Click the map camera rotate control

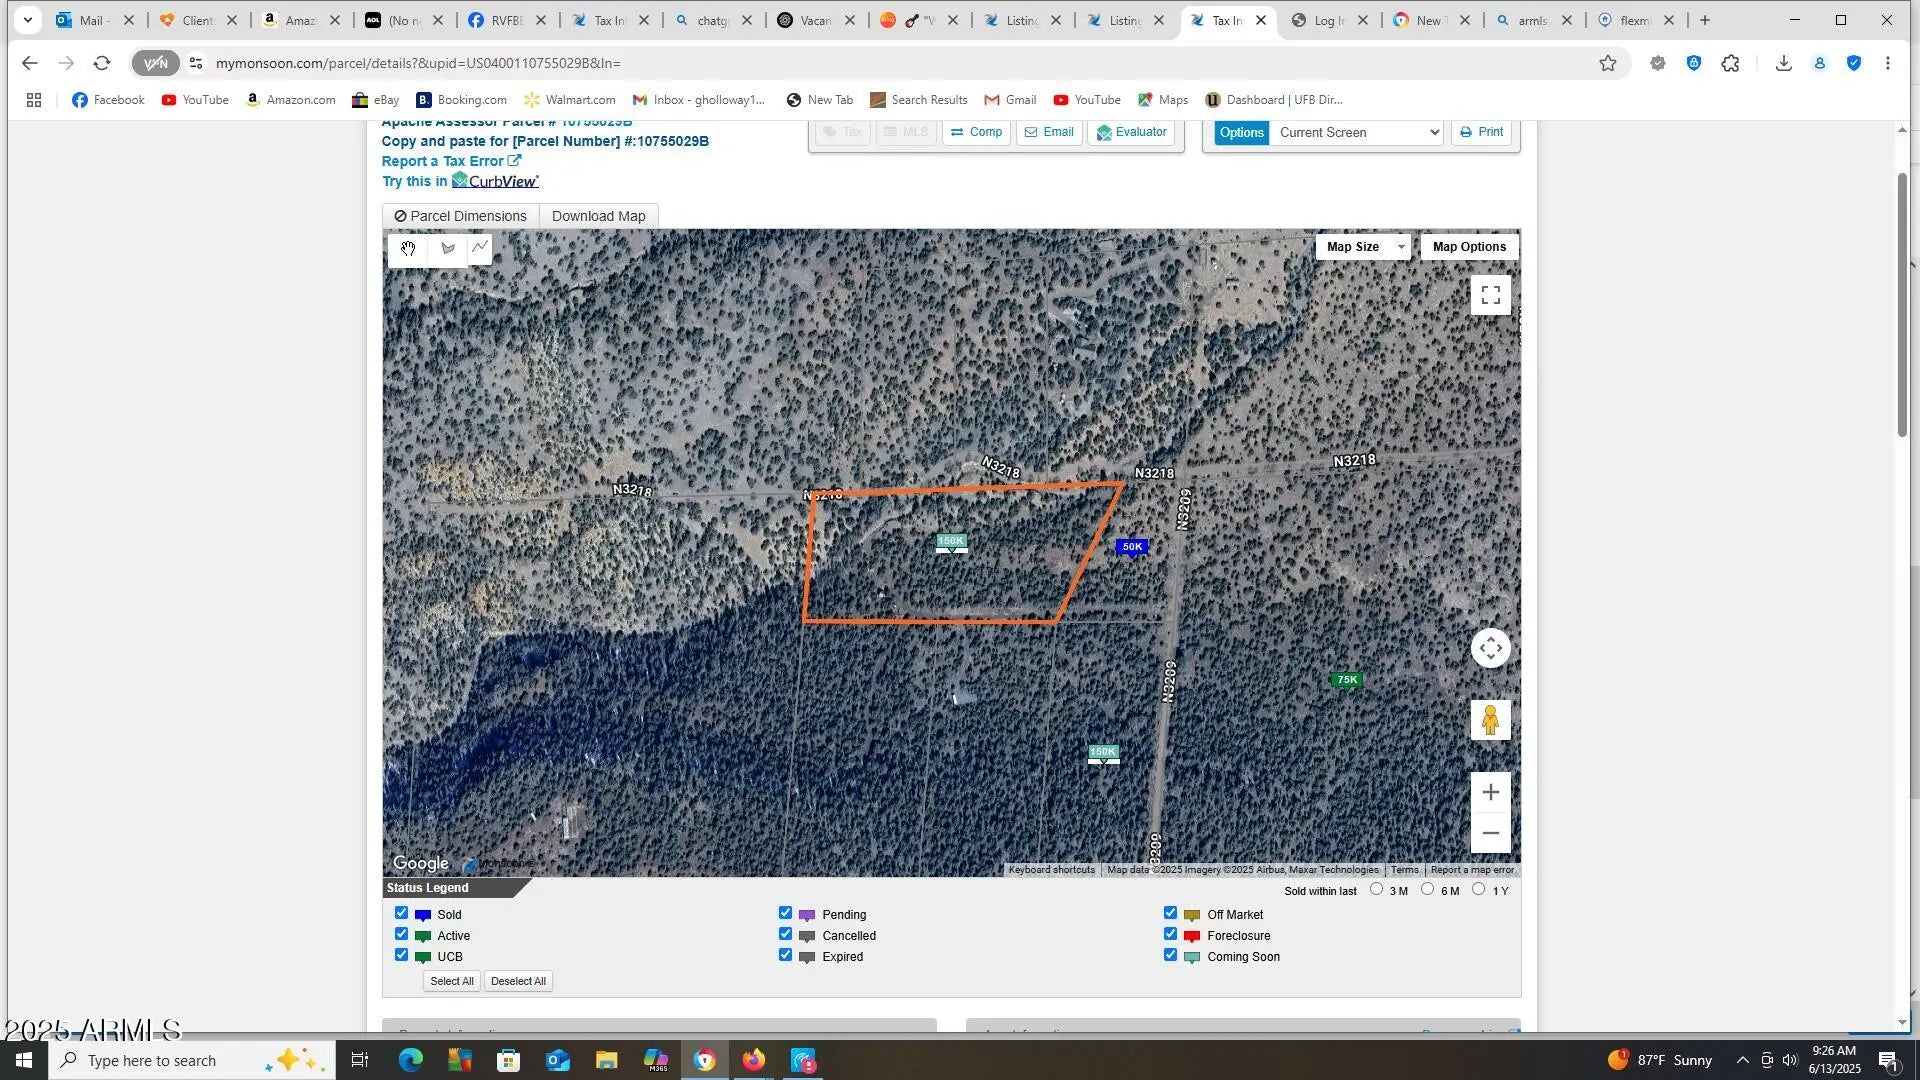[x=1490, y=648]
